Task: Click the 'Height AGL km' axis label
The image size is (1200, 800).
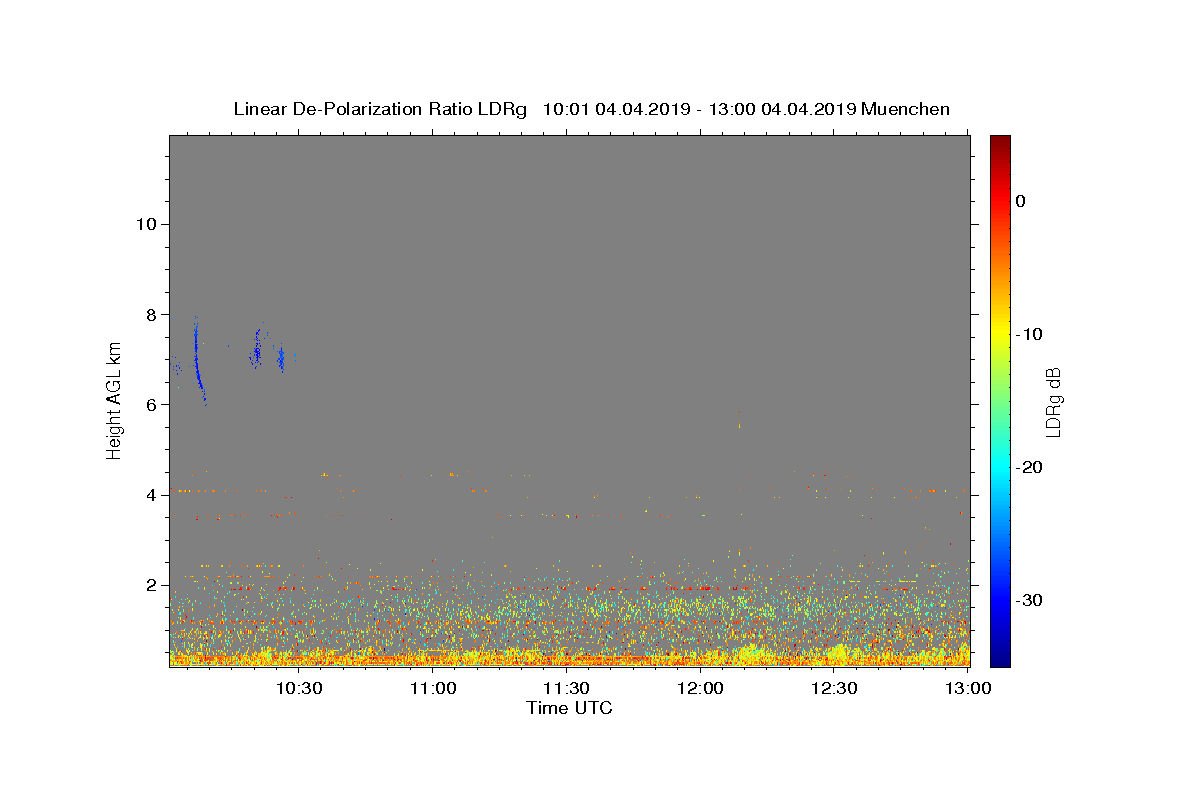Action: [x=114, y=401]
